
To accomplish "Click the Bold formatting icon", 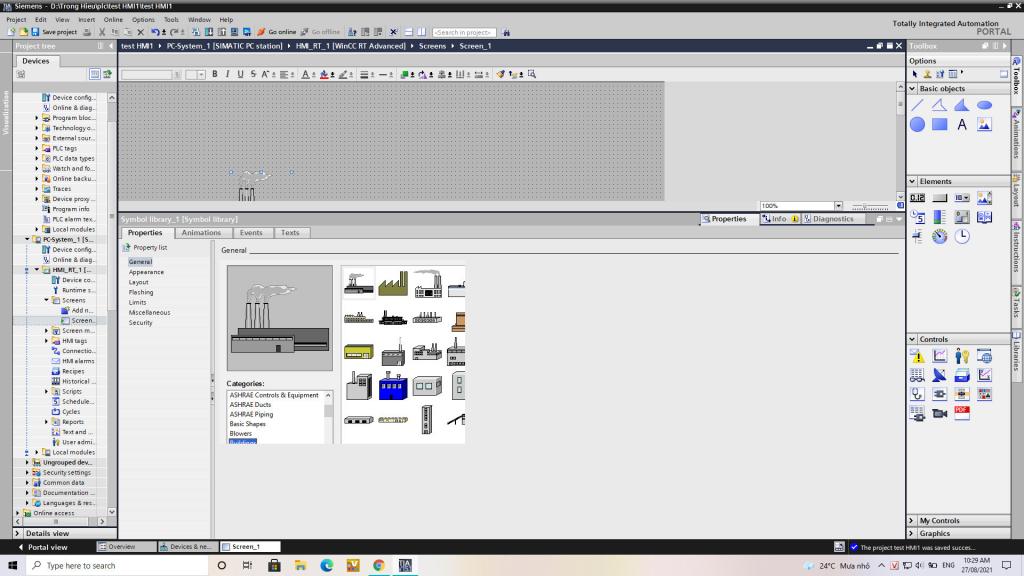I will click(x=215, y=74).
